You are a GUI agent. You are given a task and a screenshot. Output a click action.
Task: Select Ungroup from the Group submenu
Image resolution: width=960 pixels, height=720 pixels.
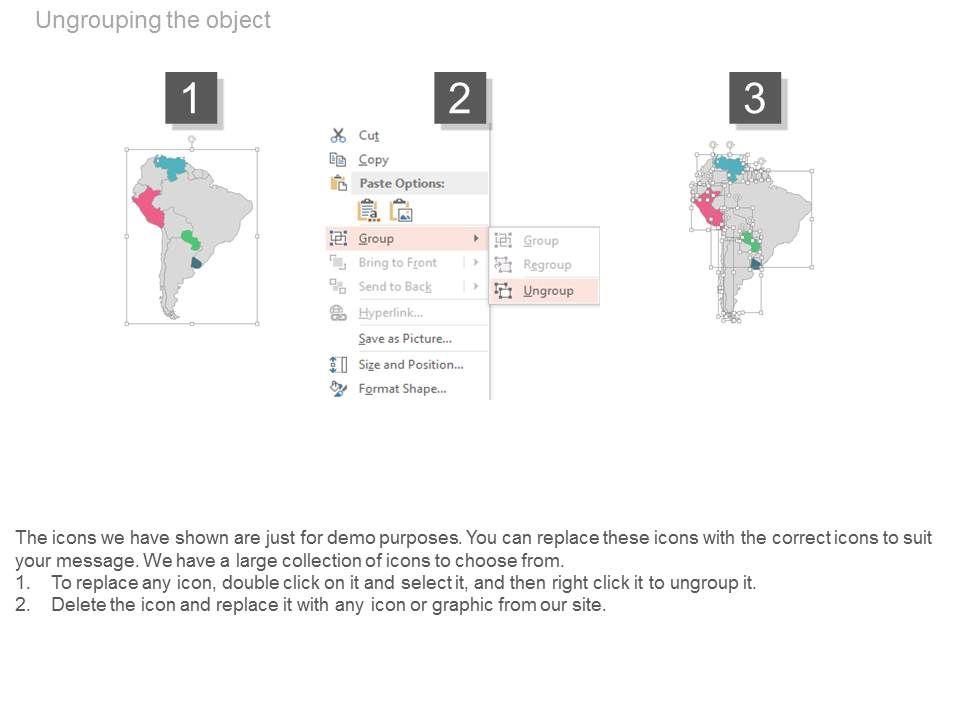[548, 290]
